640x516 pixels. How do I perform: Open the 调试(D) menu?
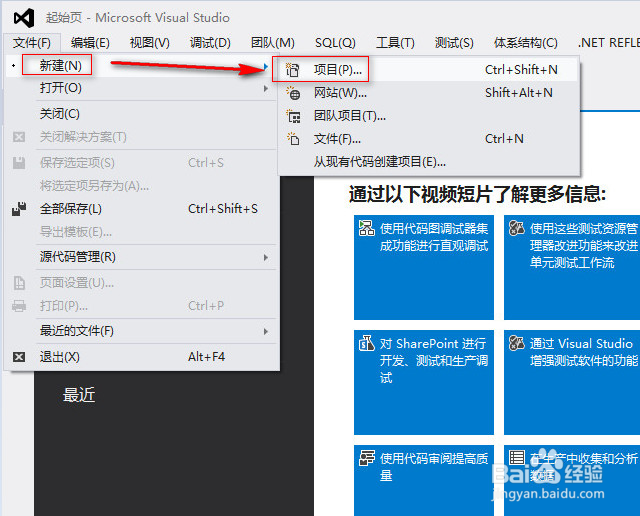click(210, 42)
